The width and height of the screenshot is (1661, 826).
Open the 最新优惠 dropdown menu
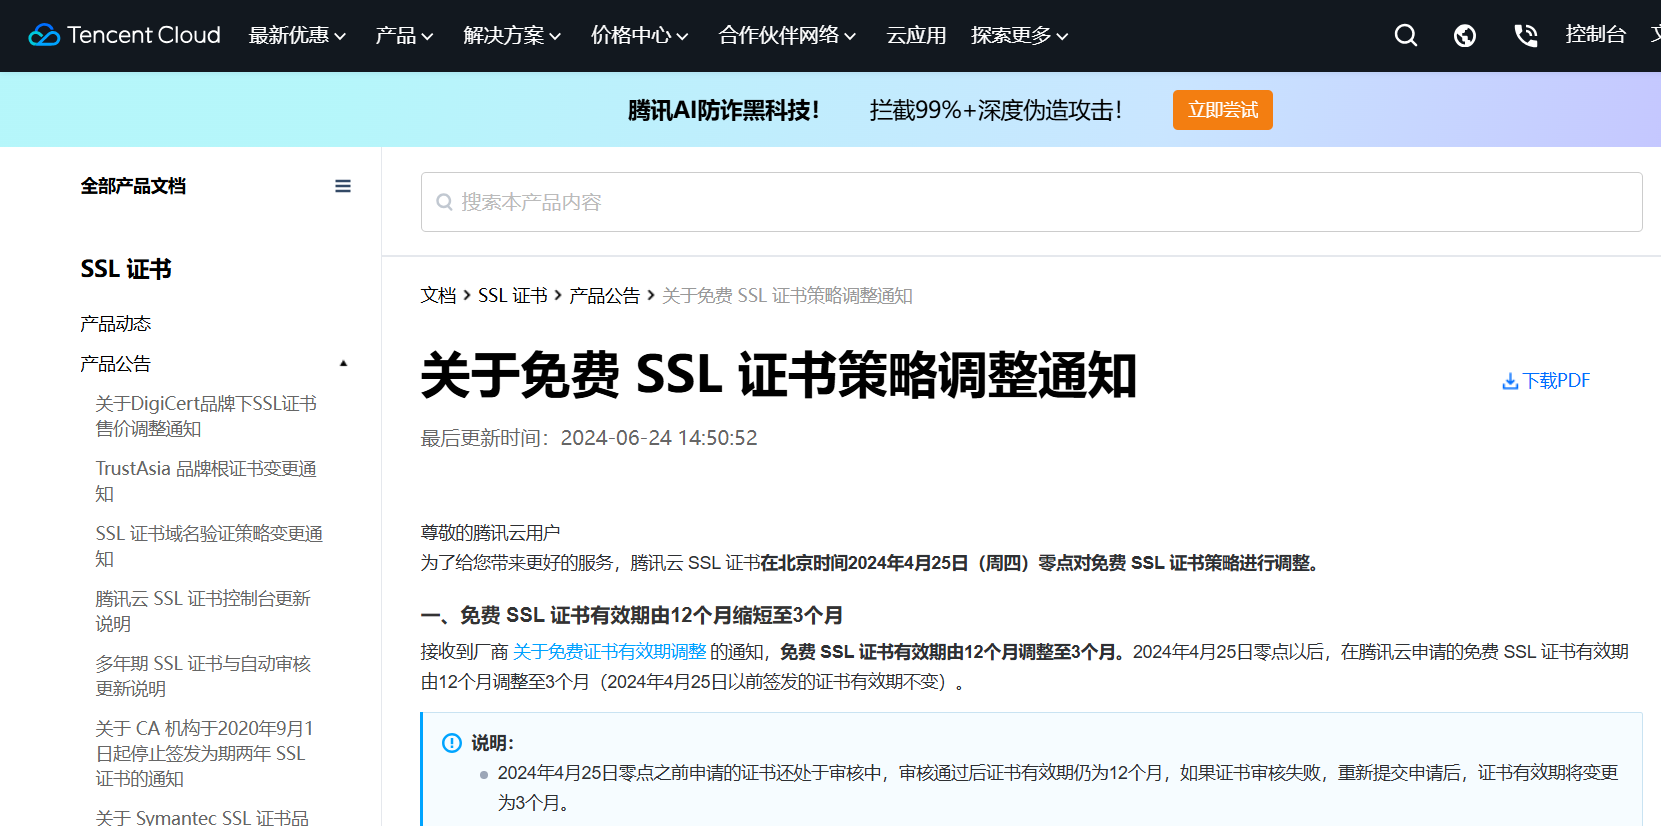point(297,35)
